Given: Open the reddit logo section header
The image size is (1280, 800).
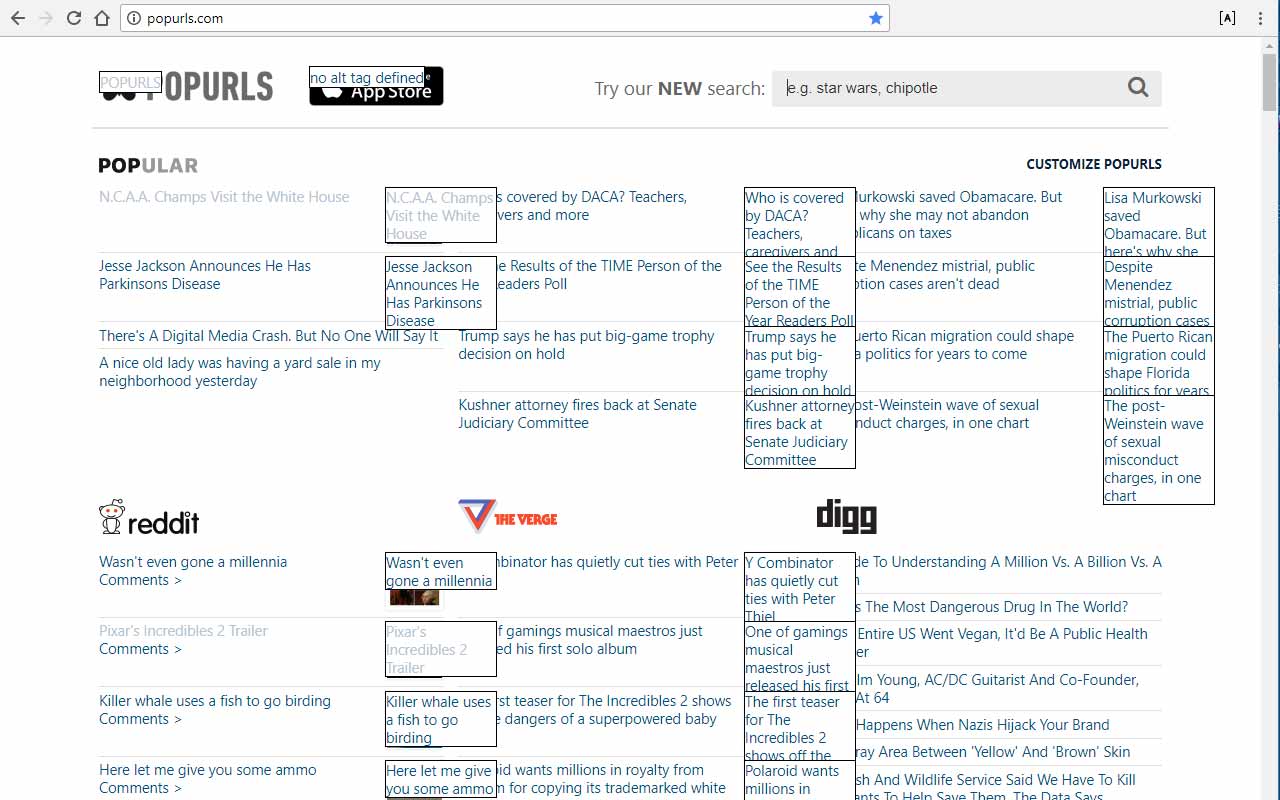Looking at the screenshot, I should (x=149, y=518).
